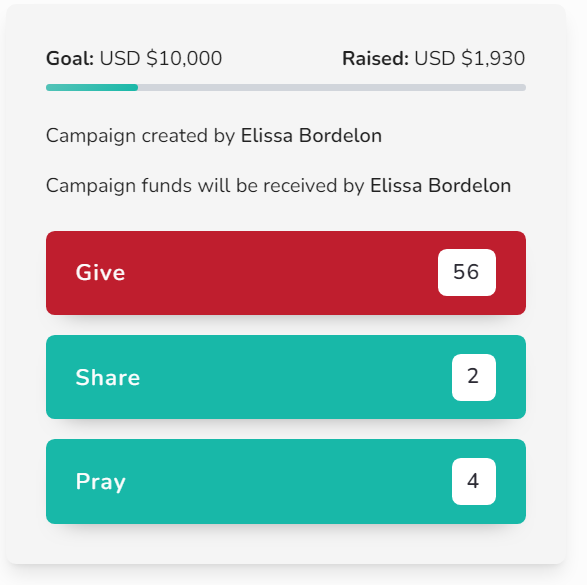Click the unfilled gray part of progress bar
The image size is (587, 585).
pyautogui.click(x=332, y=88)
